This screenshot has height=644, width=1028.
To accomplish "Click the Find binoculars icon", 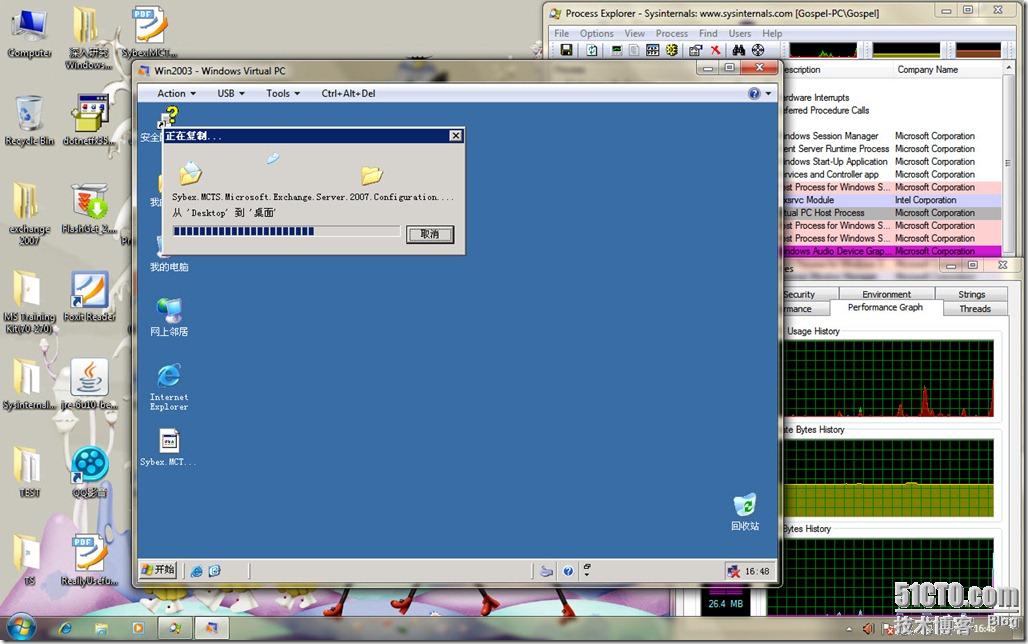I will click(x=739, y=50).
